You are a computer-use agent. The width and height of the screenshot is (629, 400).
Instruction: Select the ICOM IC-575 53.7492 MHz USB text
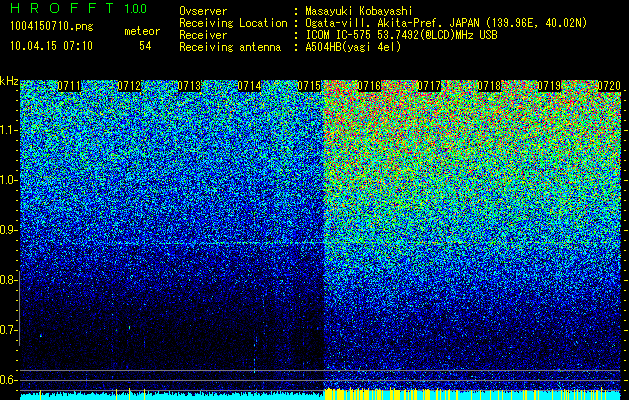pos(401,35)
